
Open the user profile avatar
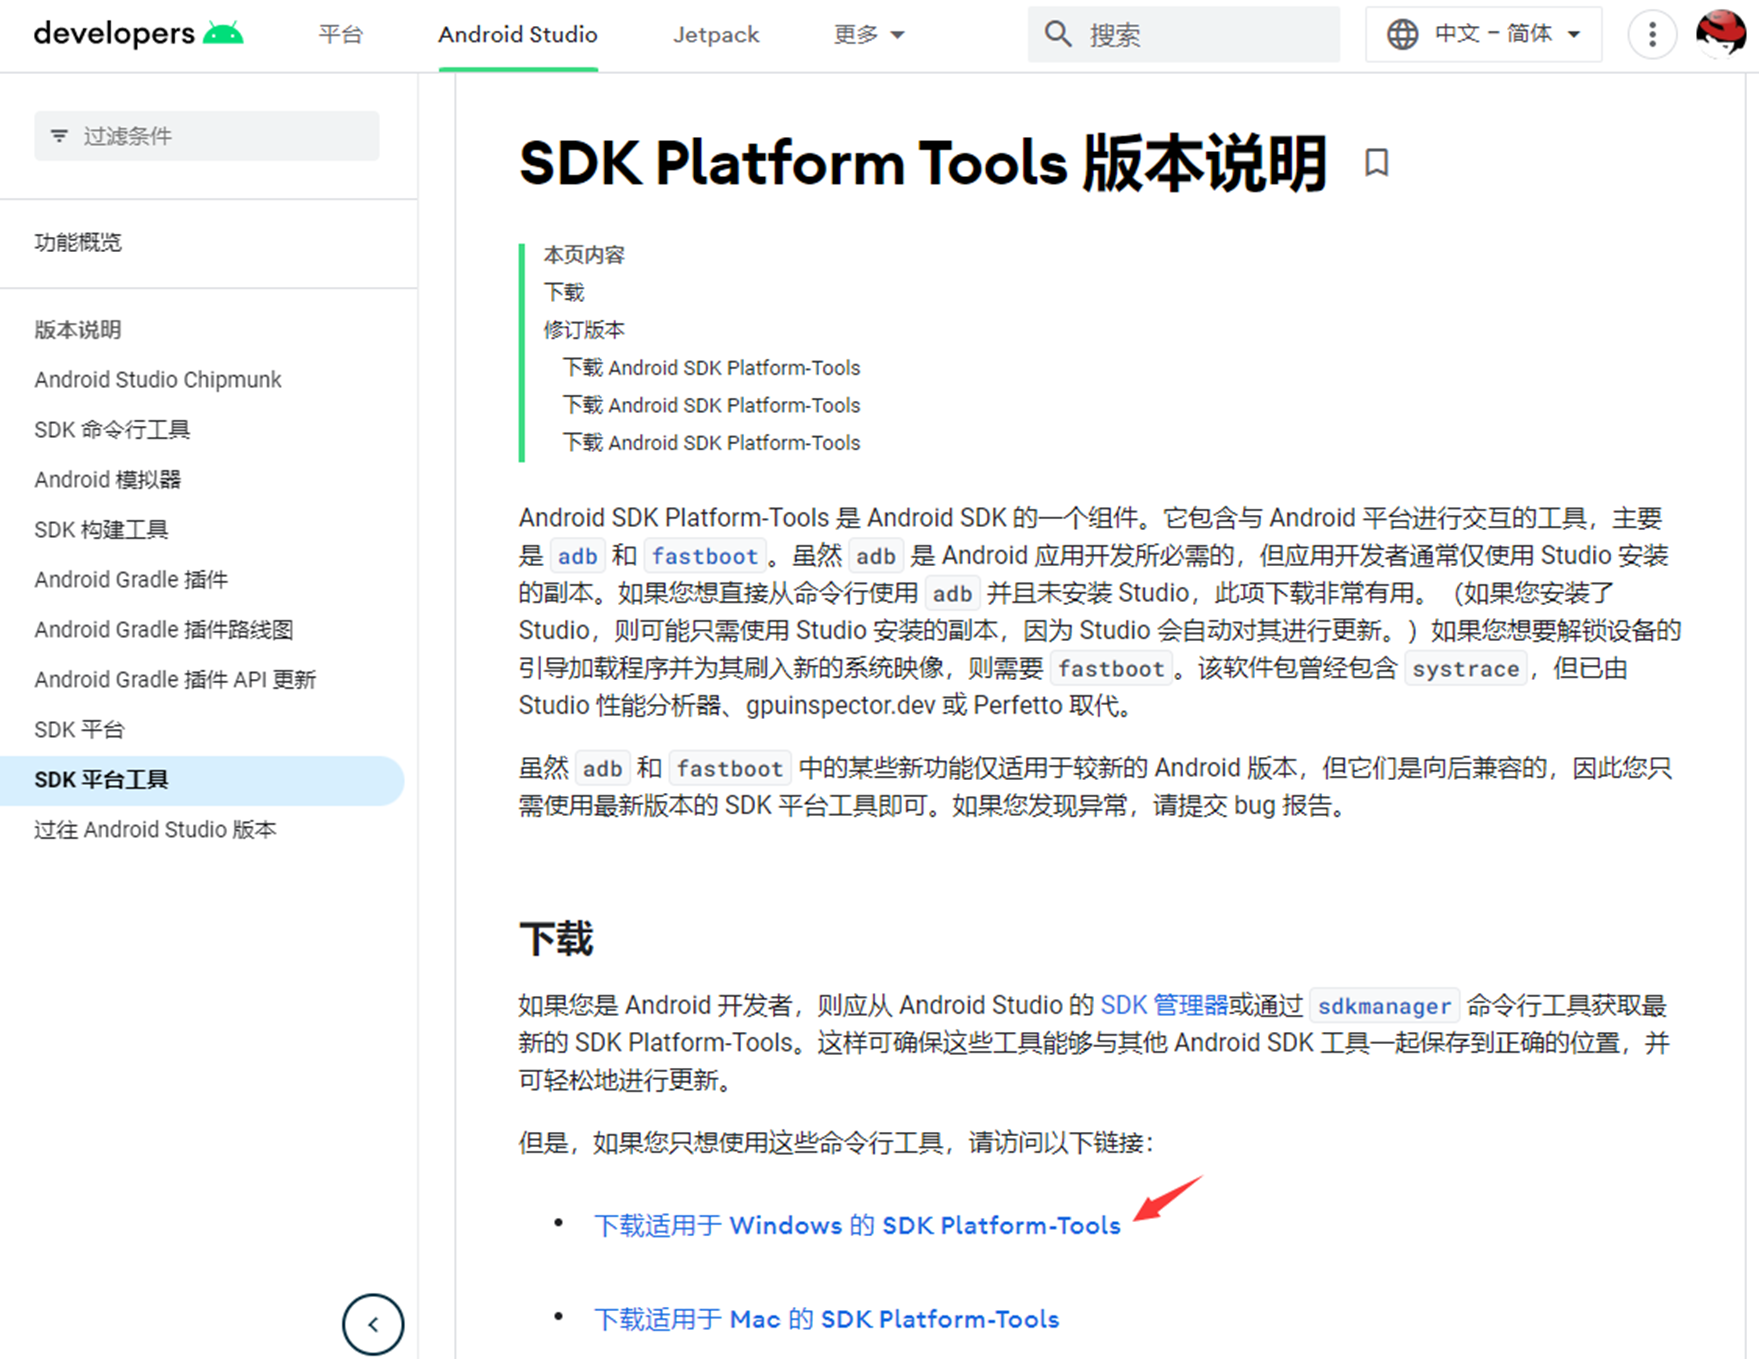pyautogui.click(x=1720, y=34)
